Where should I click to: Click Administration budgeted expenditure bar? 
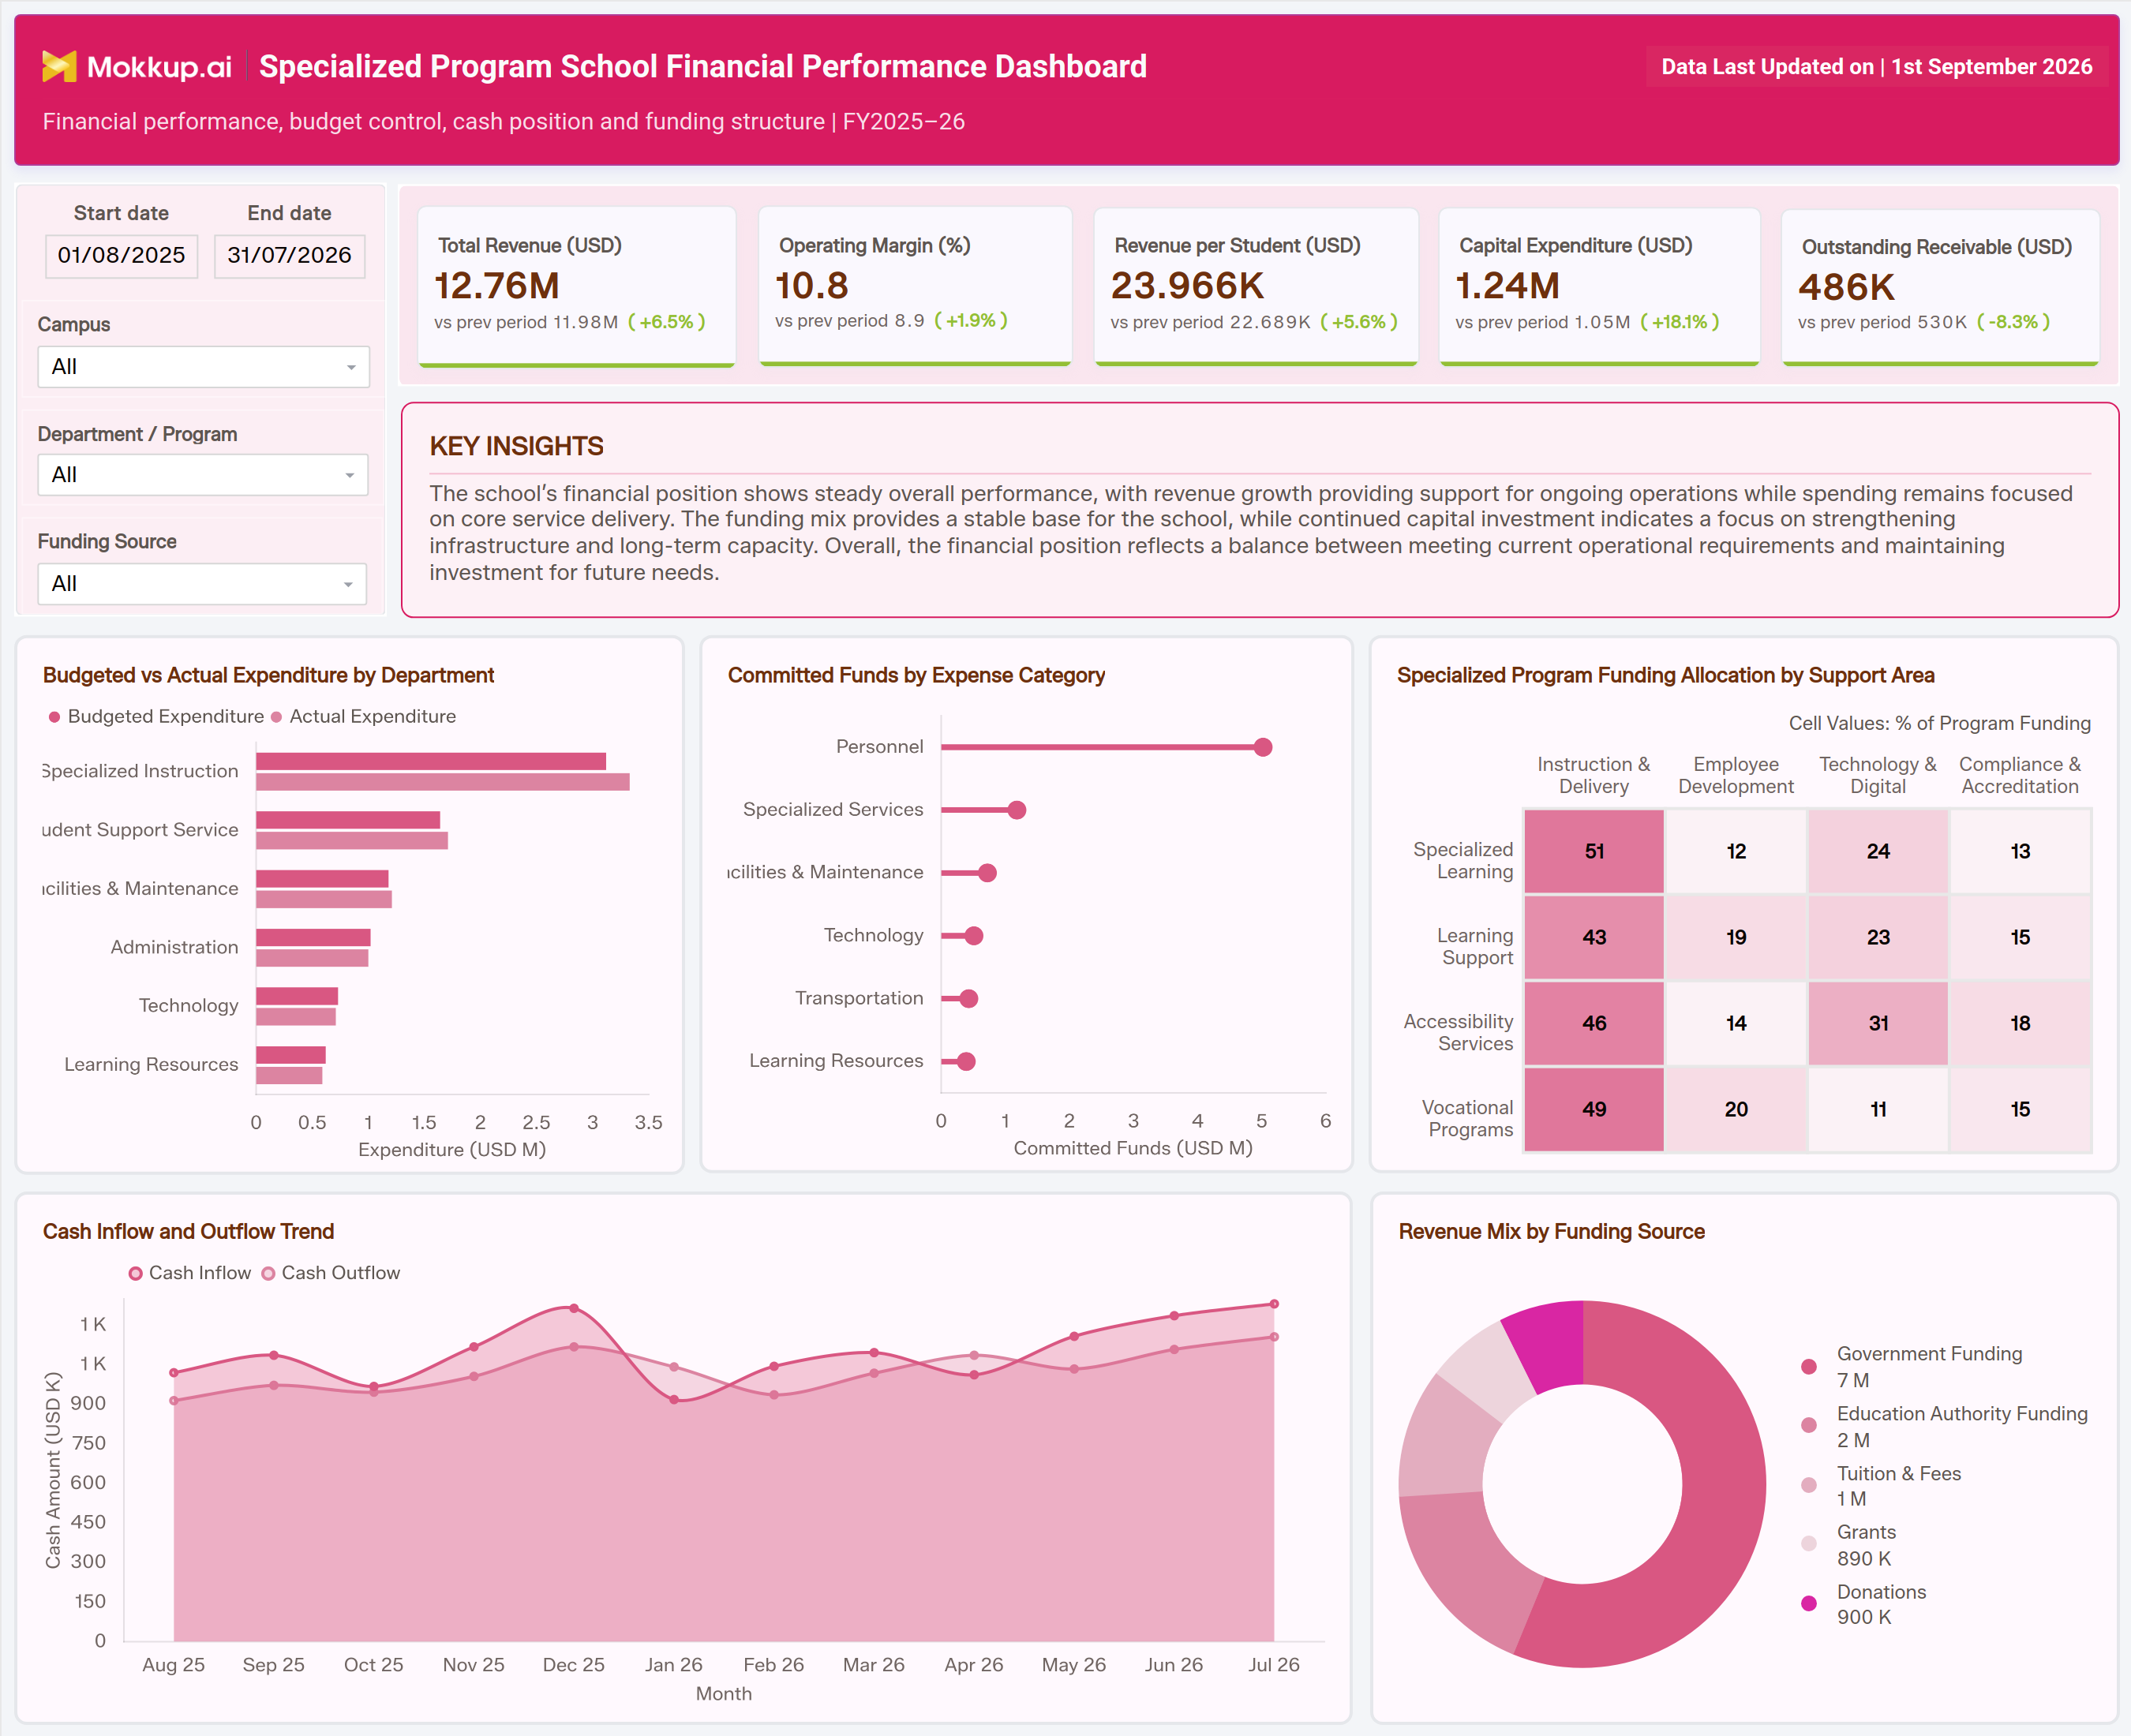313,937
